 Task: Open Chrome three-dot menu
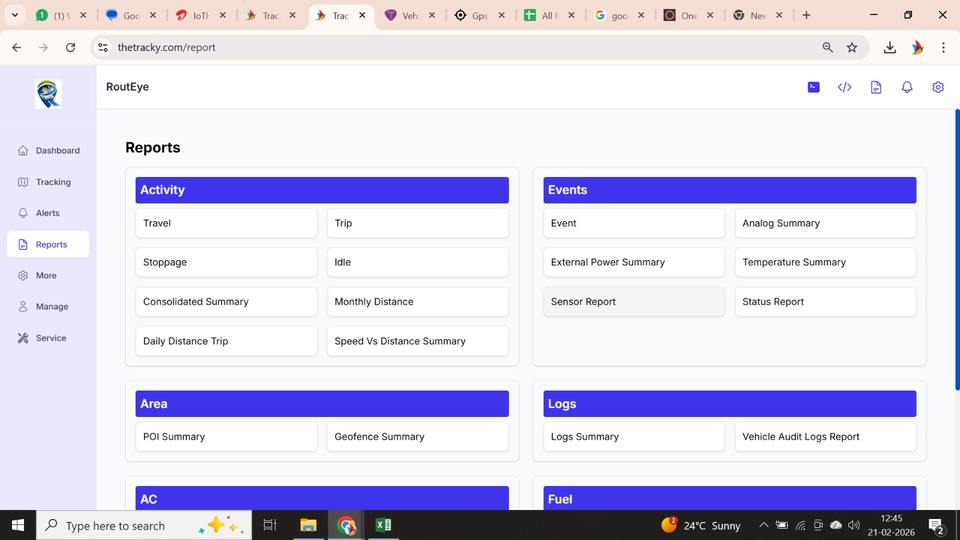pos(943,47)
